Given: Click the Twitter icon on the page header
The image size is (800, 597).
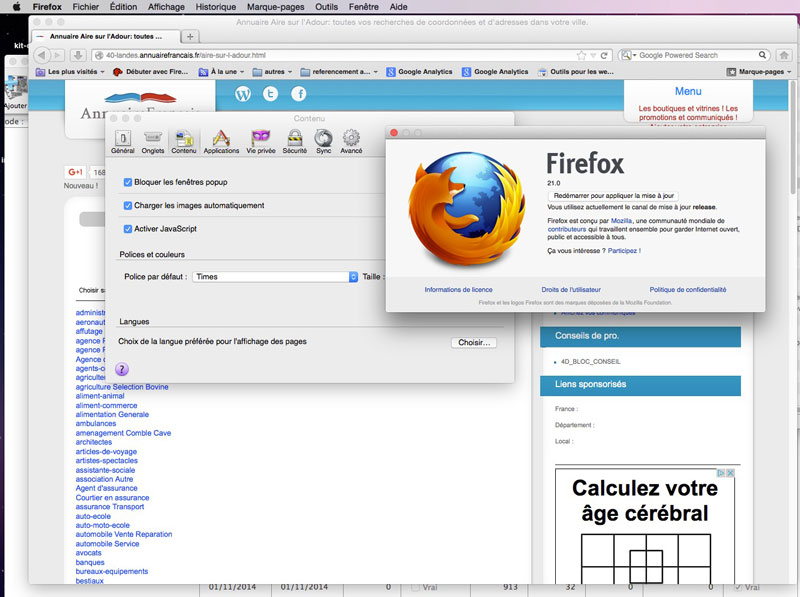Looking at the screenshot, I should point(270,94).
